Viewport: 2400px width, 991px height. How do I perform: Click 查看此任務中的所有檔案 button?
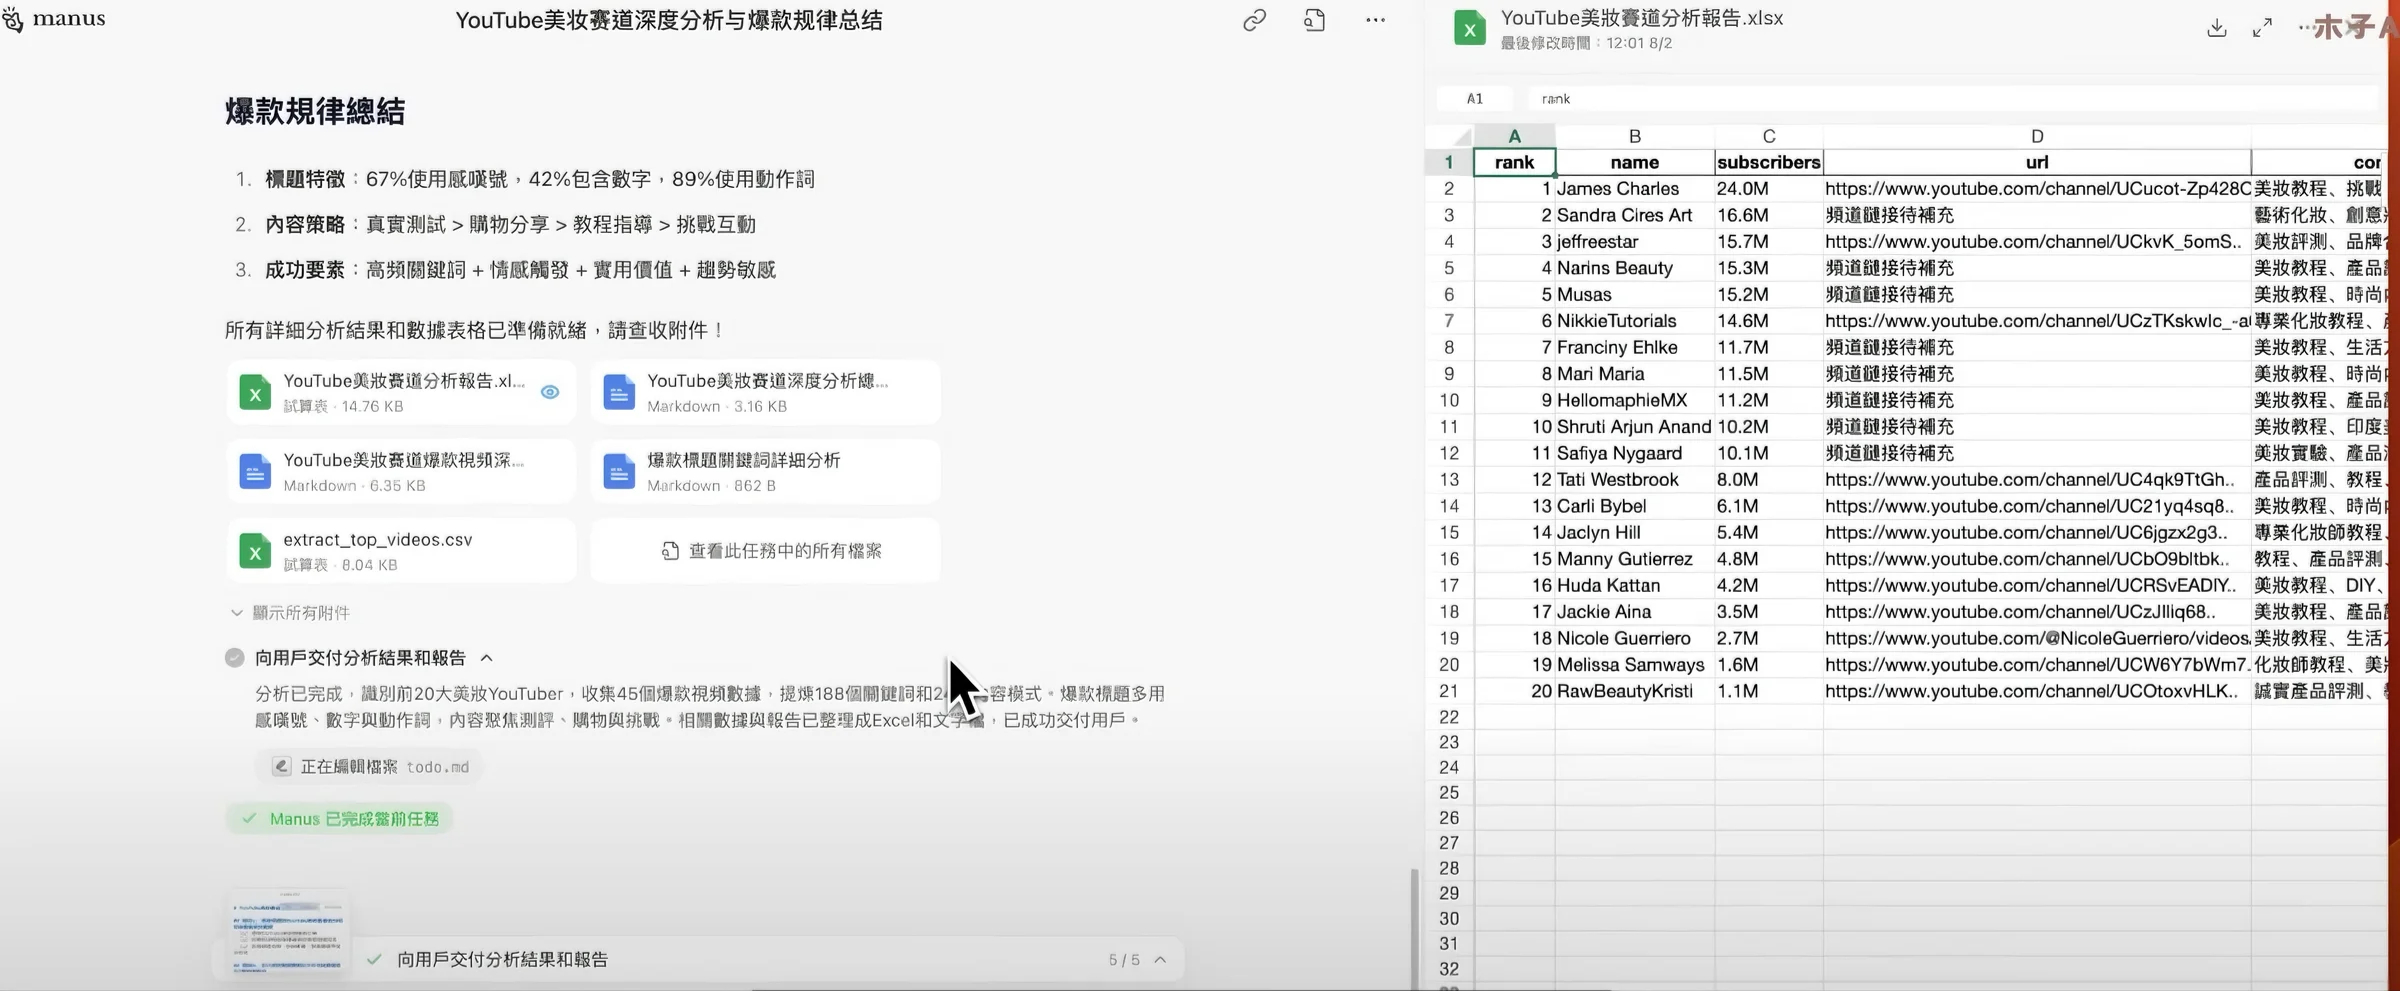point(765,551)
